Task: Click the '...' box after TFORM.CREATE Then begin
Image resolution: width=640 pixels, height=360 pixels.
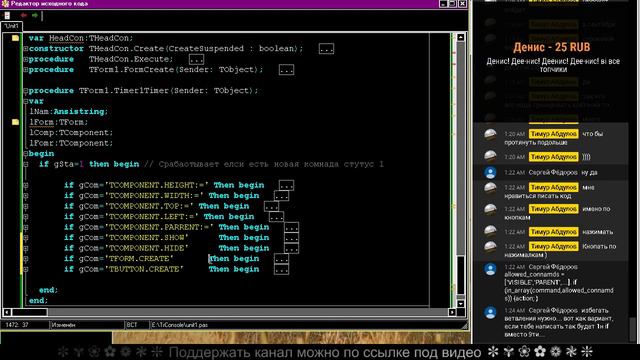Action: pos(281,259)
